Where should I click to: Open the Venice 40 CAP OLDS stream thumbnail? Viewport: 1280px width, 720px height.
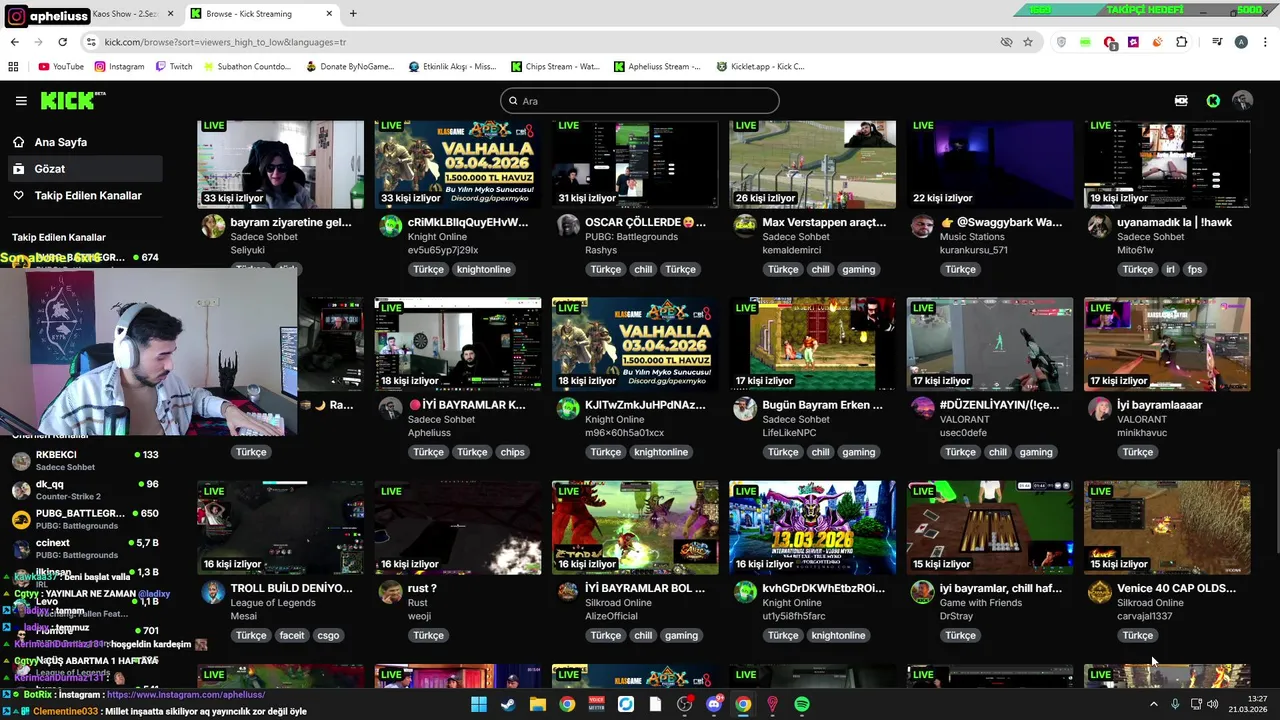[x=1167, y=528]
